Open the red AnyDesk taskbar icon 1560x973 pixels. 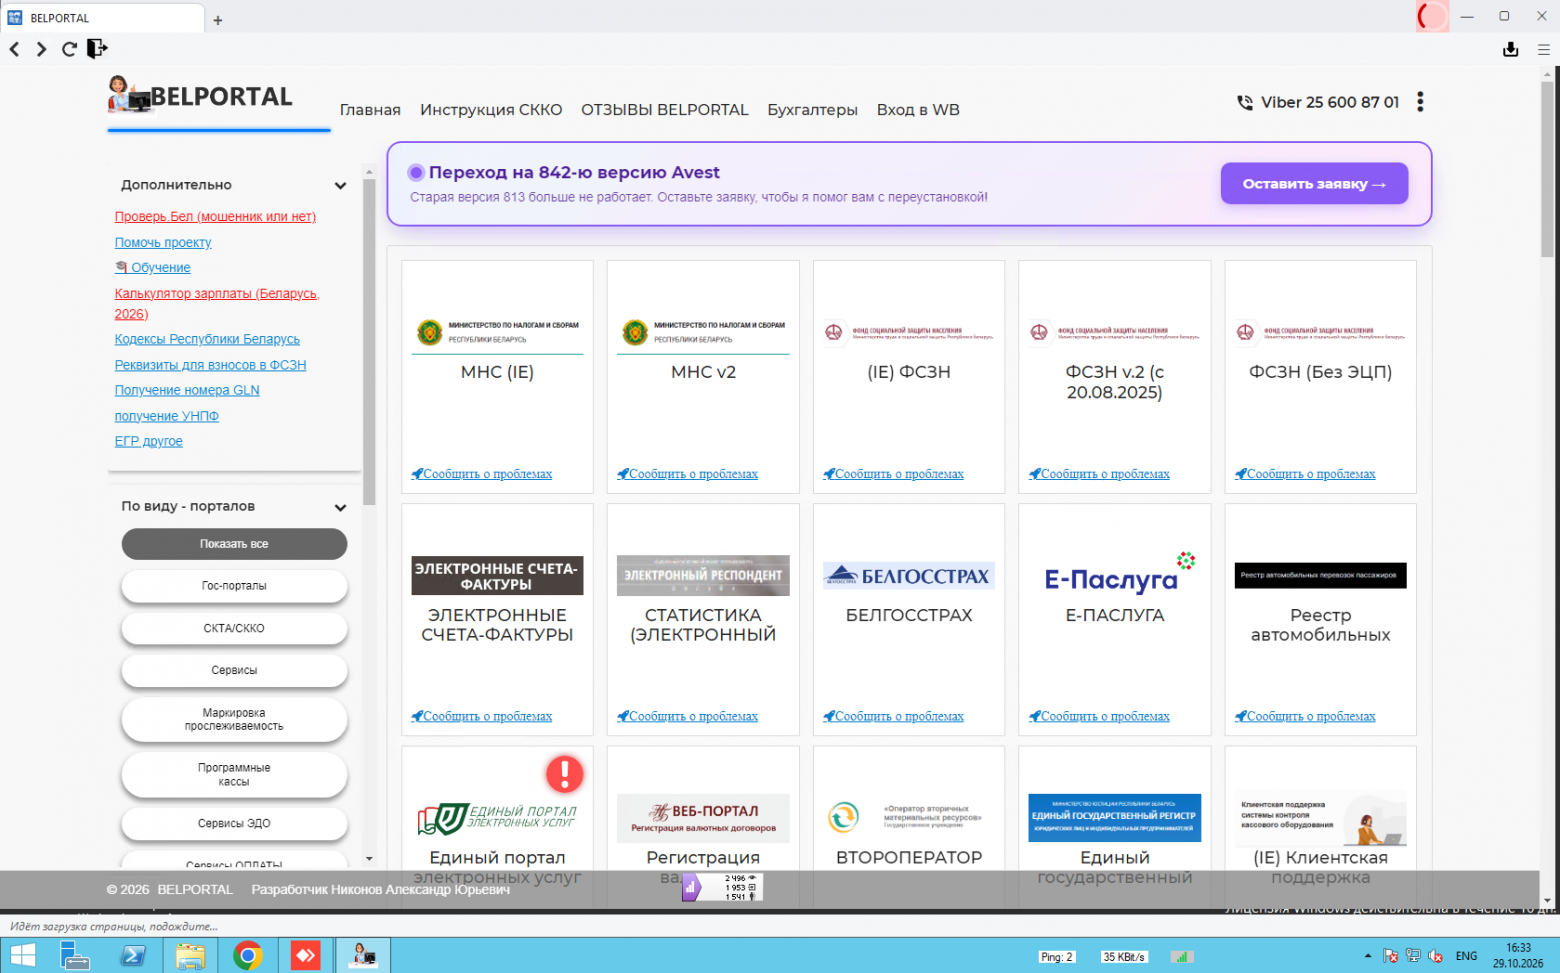click(x=305, y=956)
